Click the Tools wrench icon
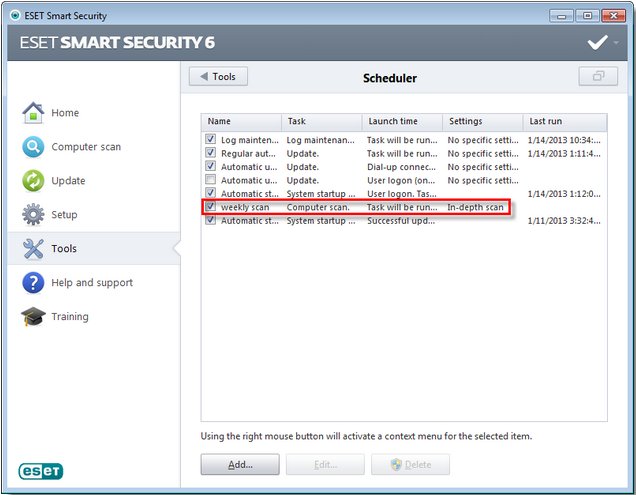Viewport: 636px width, 495px height. (x=33, y=248)
